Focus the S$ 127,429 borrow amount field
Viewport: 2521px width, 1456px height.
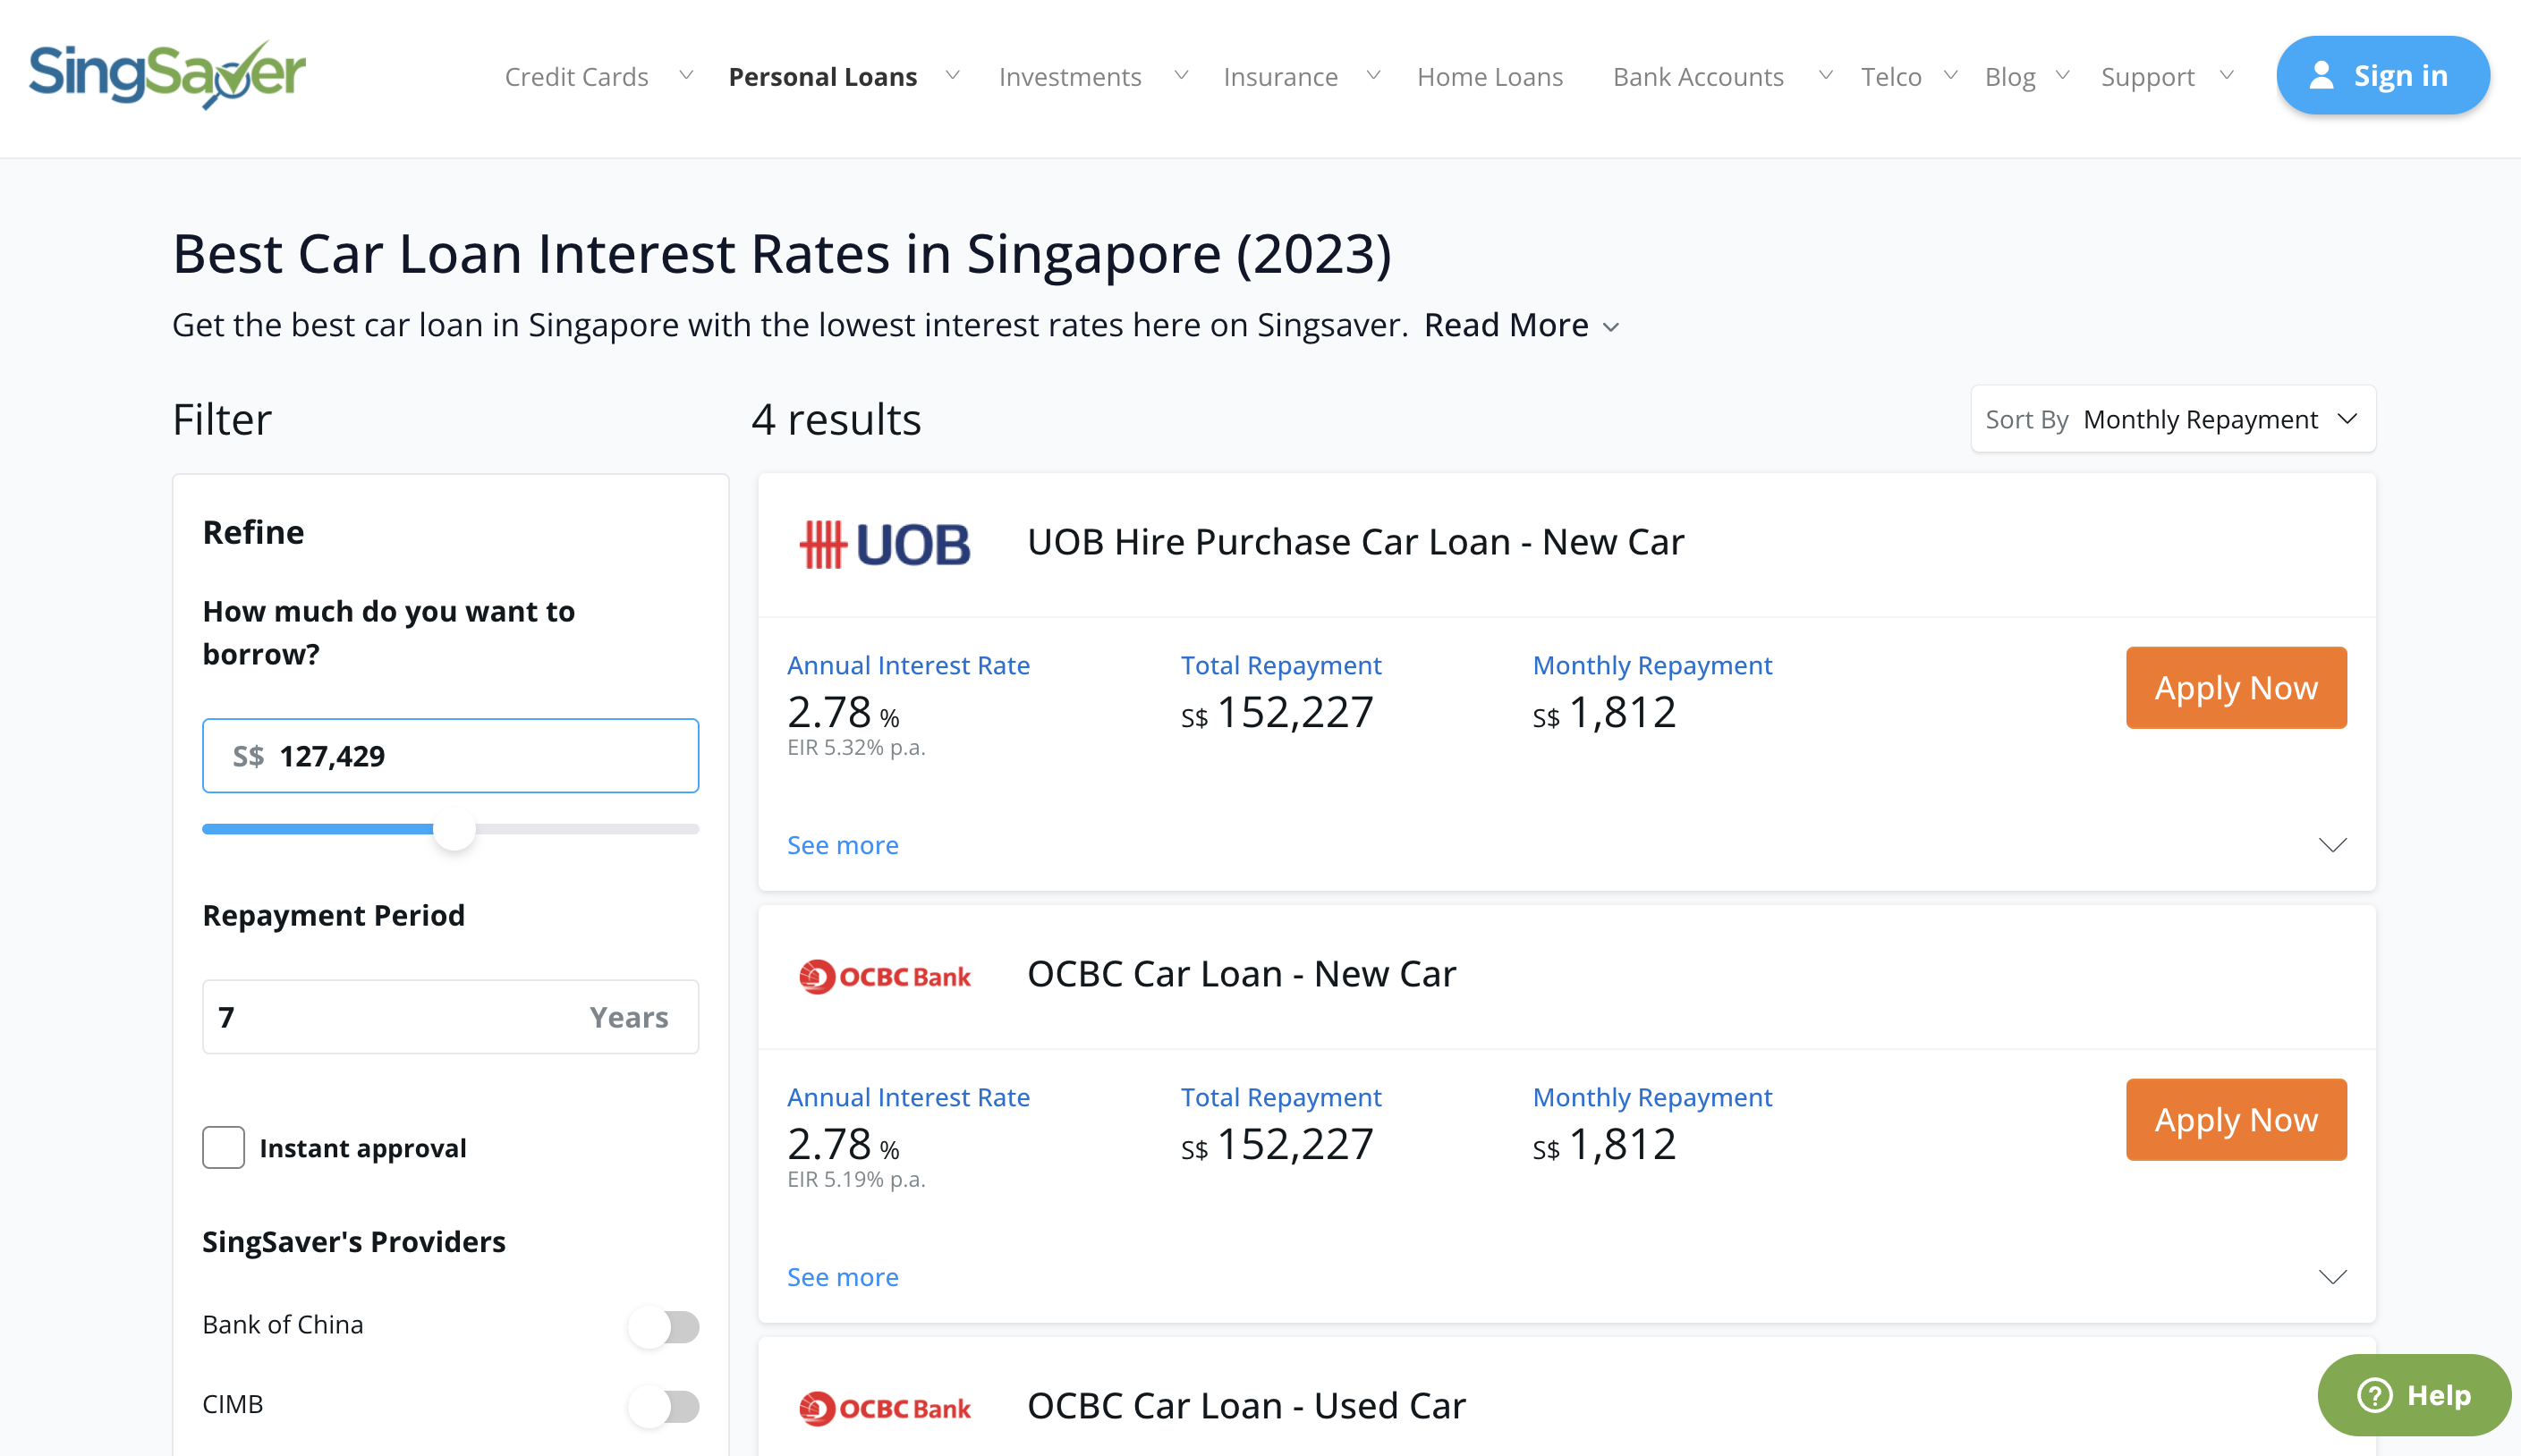click(450, 755)
